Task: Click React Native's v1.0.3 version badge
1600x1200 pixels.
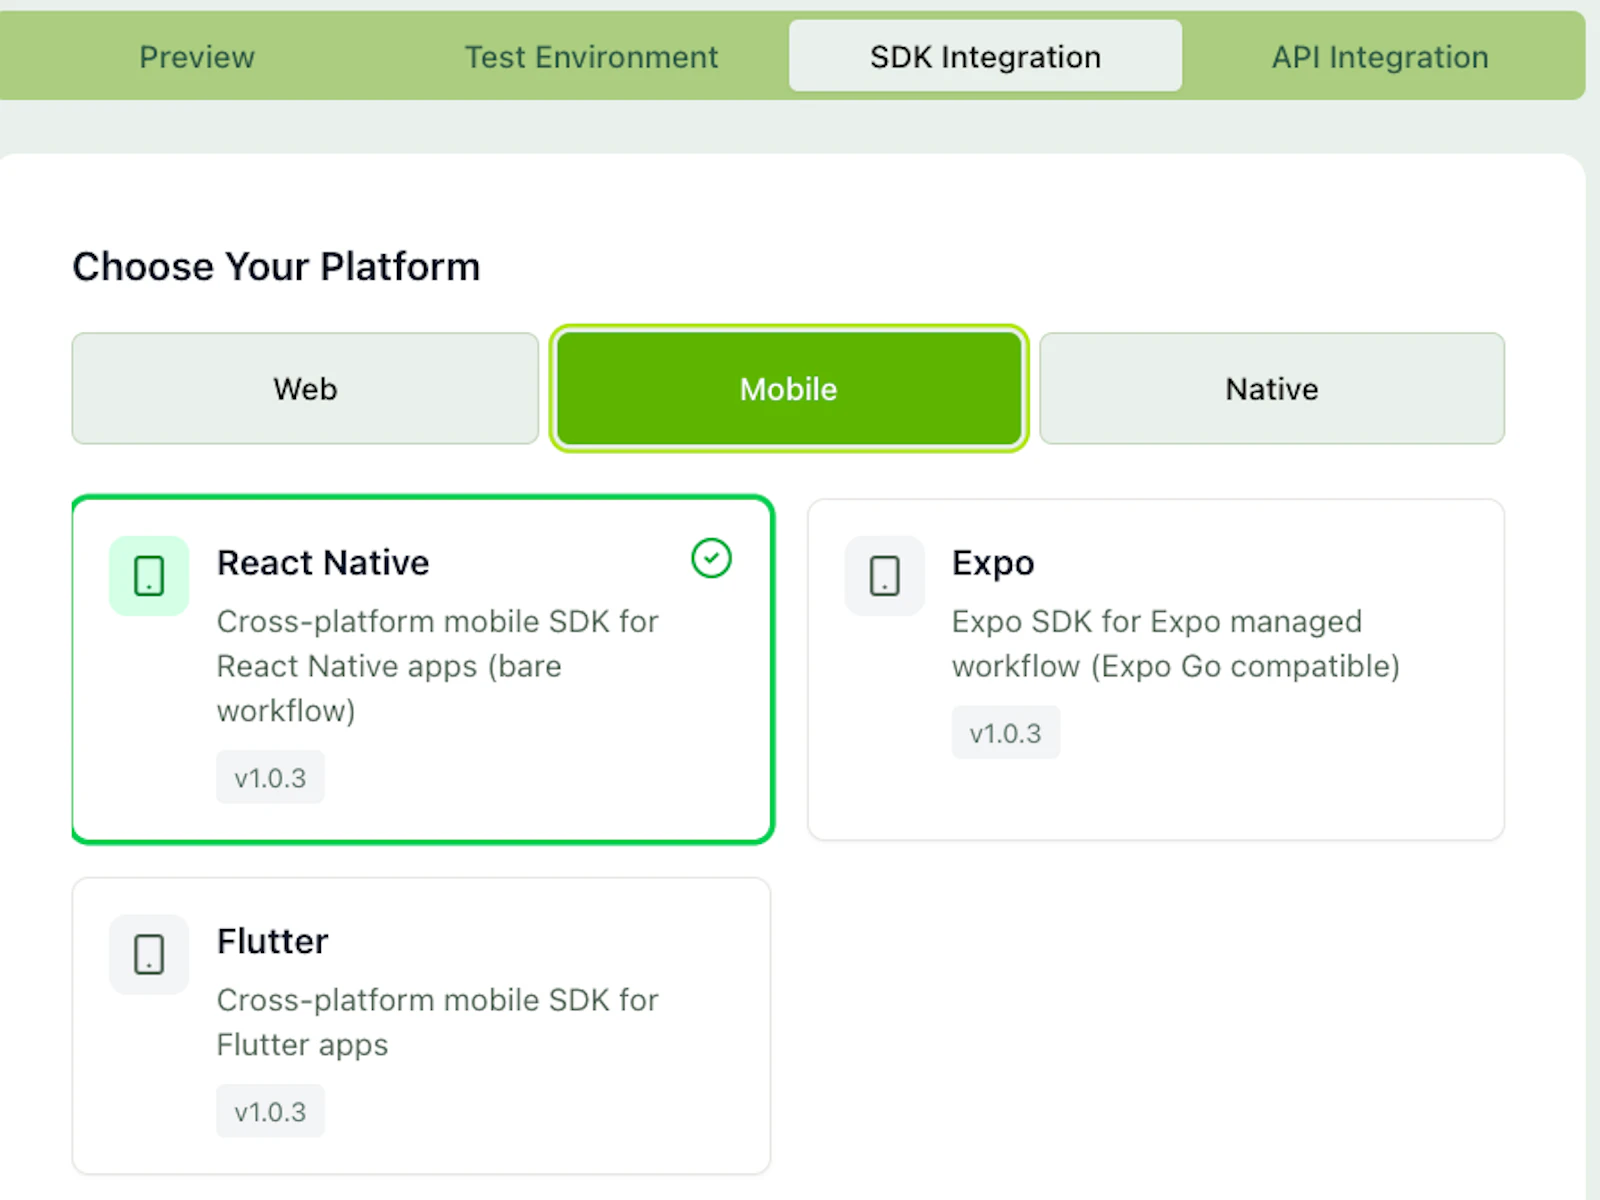Action: click(x=270, y=777)
